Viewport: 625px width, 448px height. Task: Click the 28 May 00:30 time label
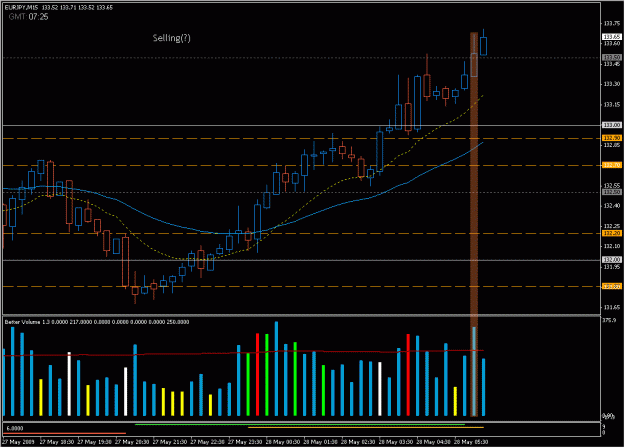tap(282, 442)
